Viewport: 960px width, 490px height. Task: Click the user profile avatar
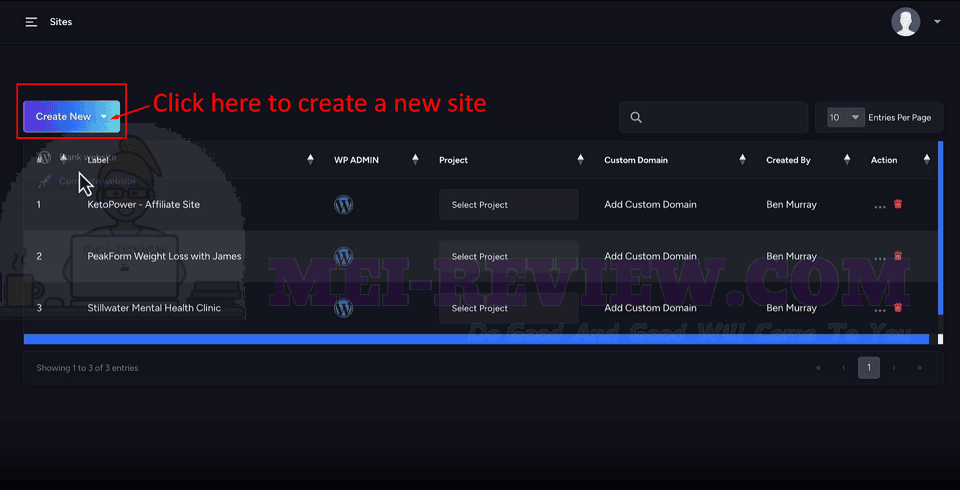[x=906, y=22]
